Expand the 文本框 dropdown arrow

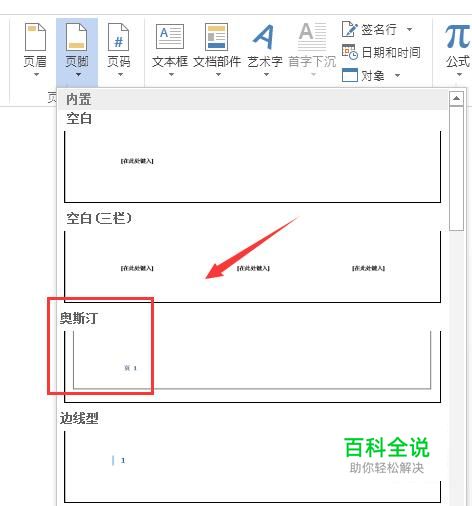coord(171,74)
